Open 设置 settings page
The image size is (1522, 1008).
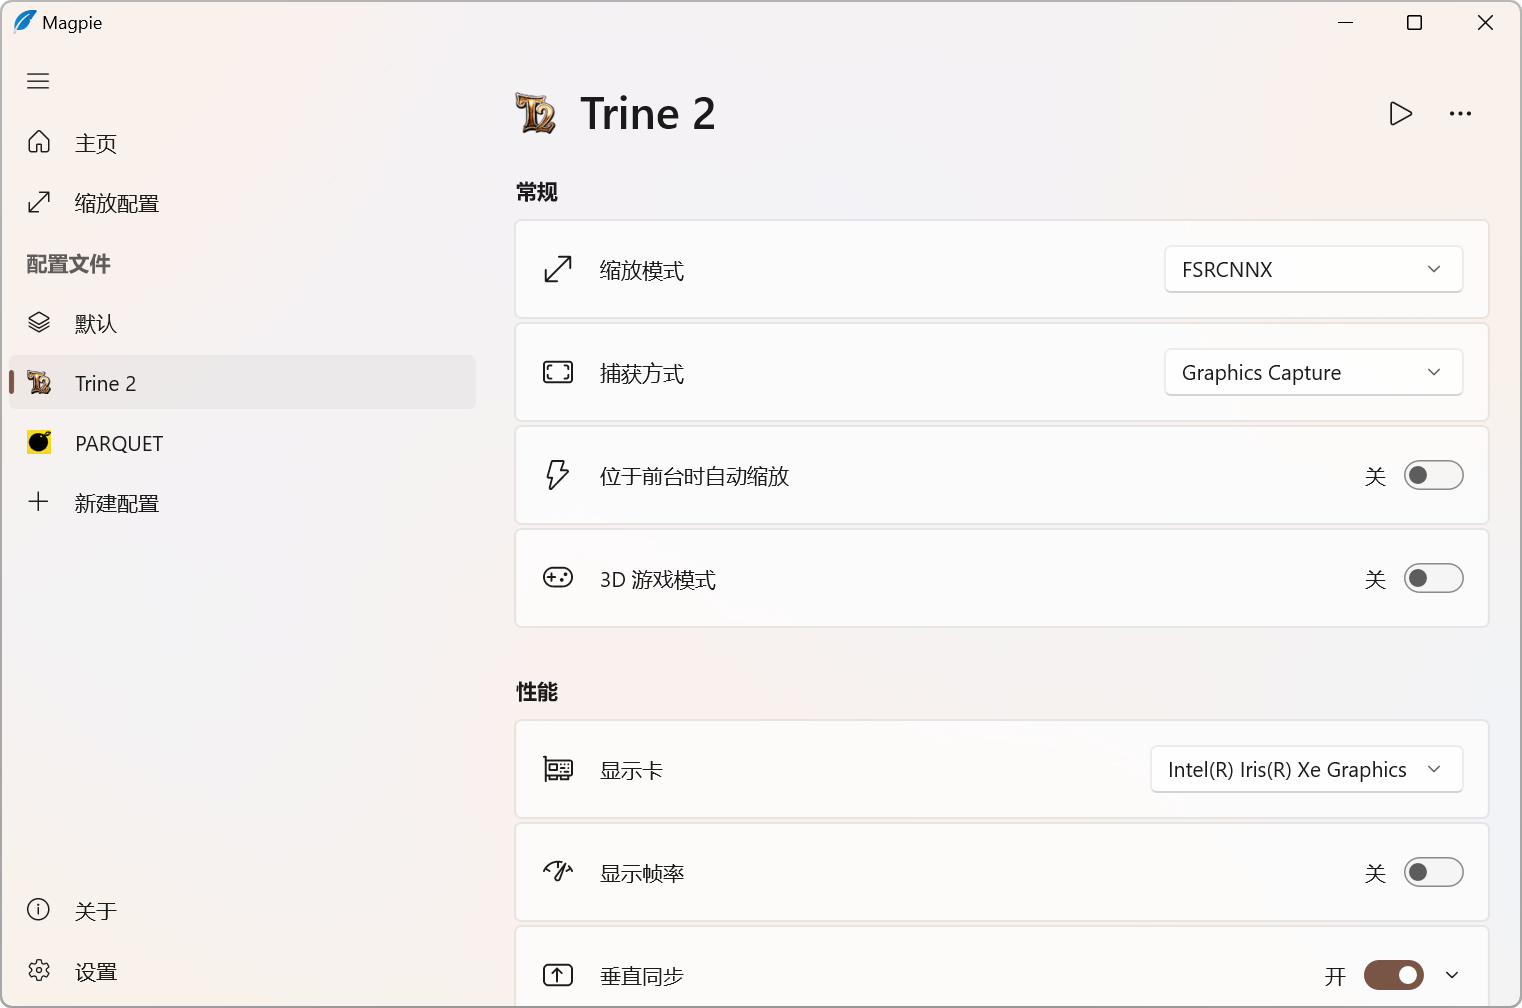(x=242, y=971)
